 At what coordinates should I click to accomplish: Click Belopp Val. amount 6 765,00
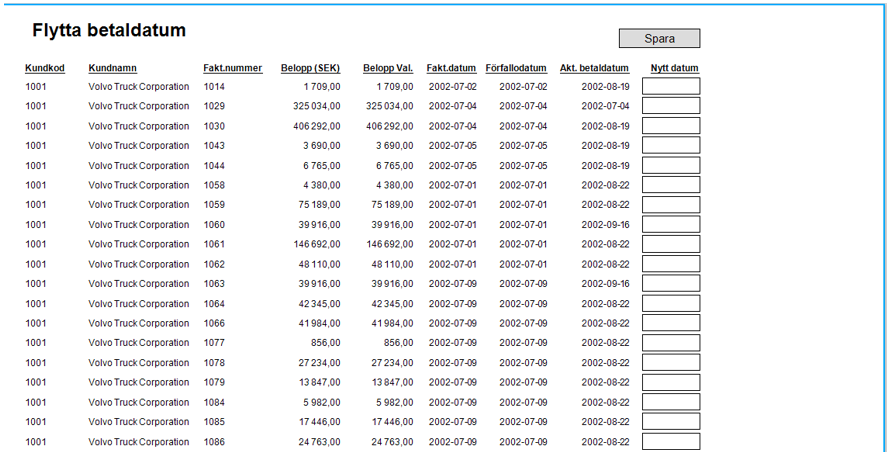coord(394,166)
